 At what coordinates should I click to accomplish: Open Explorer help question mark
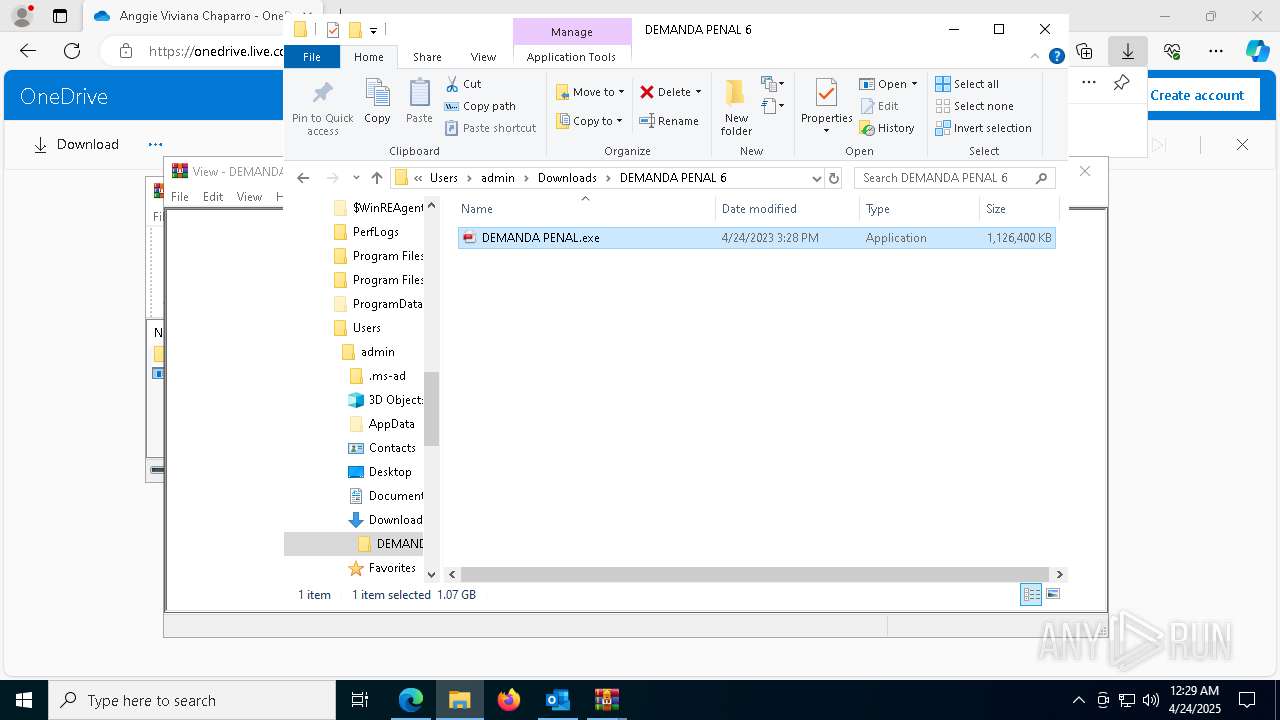tap(1056, 57)
